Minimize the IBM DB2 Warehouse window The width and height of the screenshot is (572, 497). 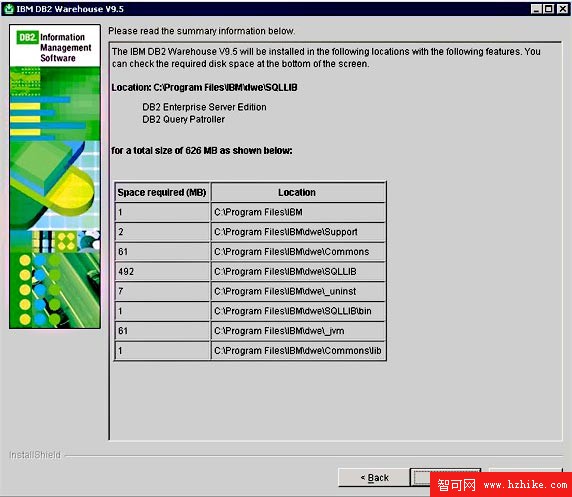tap(536, 9)
